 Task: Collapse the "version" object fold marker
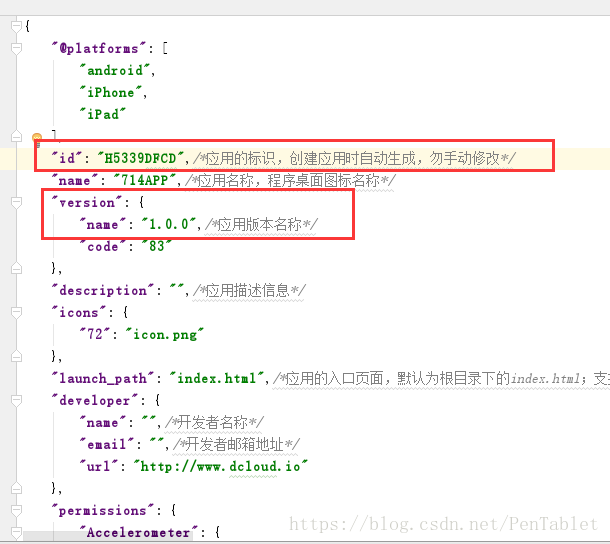[x=16, y=202]
